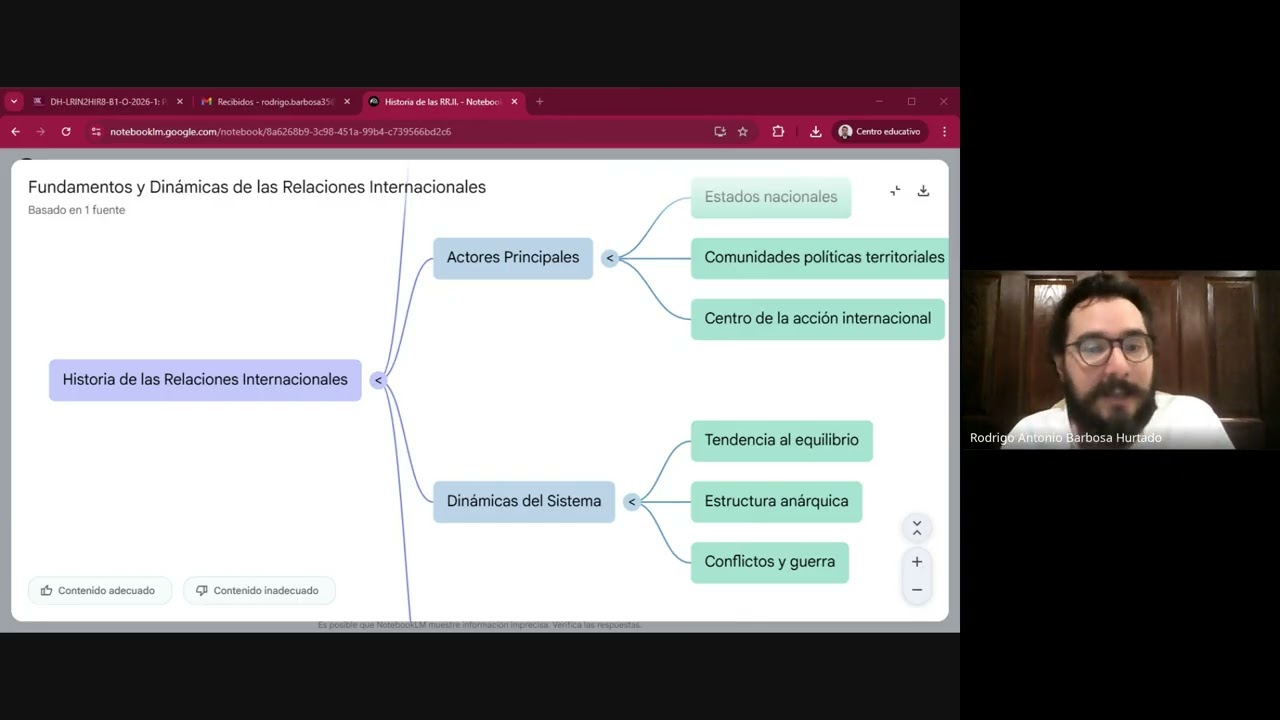Viewport: 1280px width, 720px height.
Task: Open the Conflictos y guerra node
Action: click(770, 562)
